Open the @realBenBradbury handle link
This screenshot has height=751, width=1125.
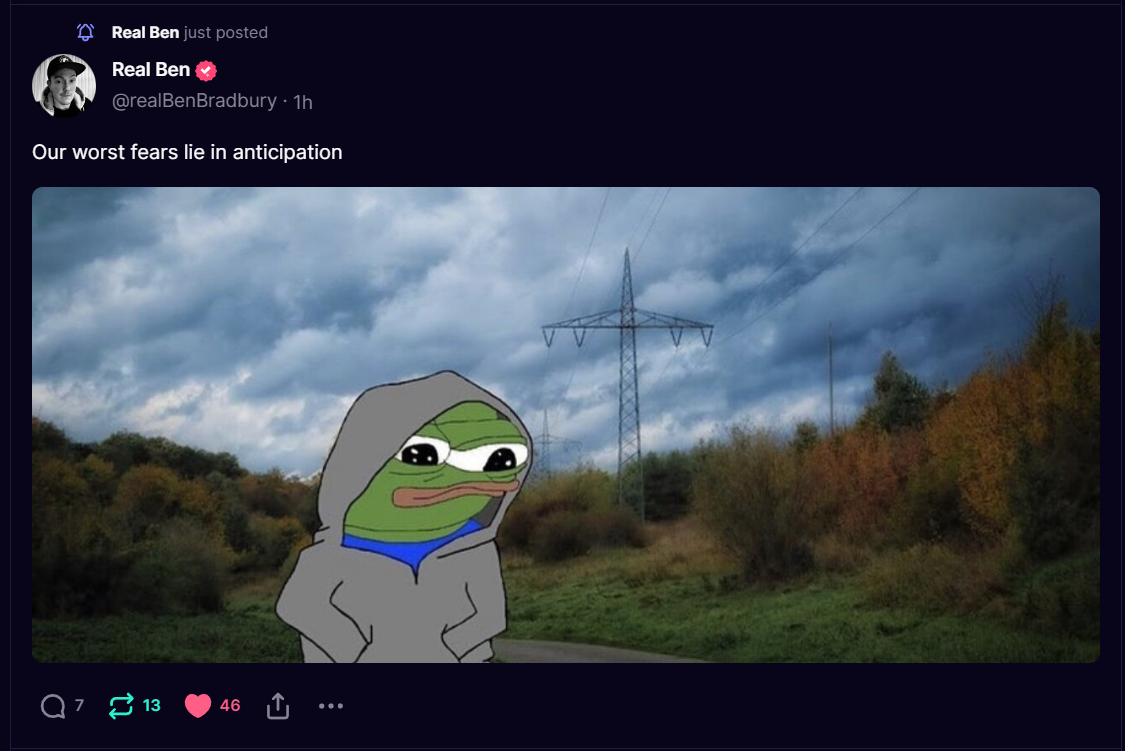tap(194, 101)
